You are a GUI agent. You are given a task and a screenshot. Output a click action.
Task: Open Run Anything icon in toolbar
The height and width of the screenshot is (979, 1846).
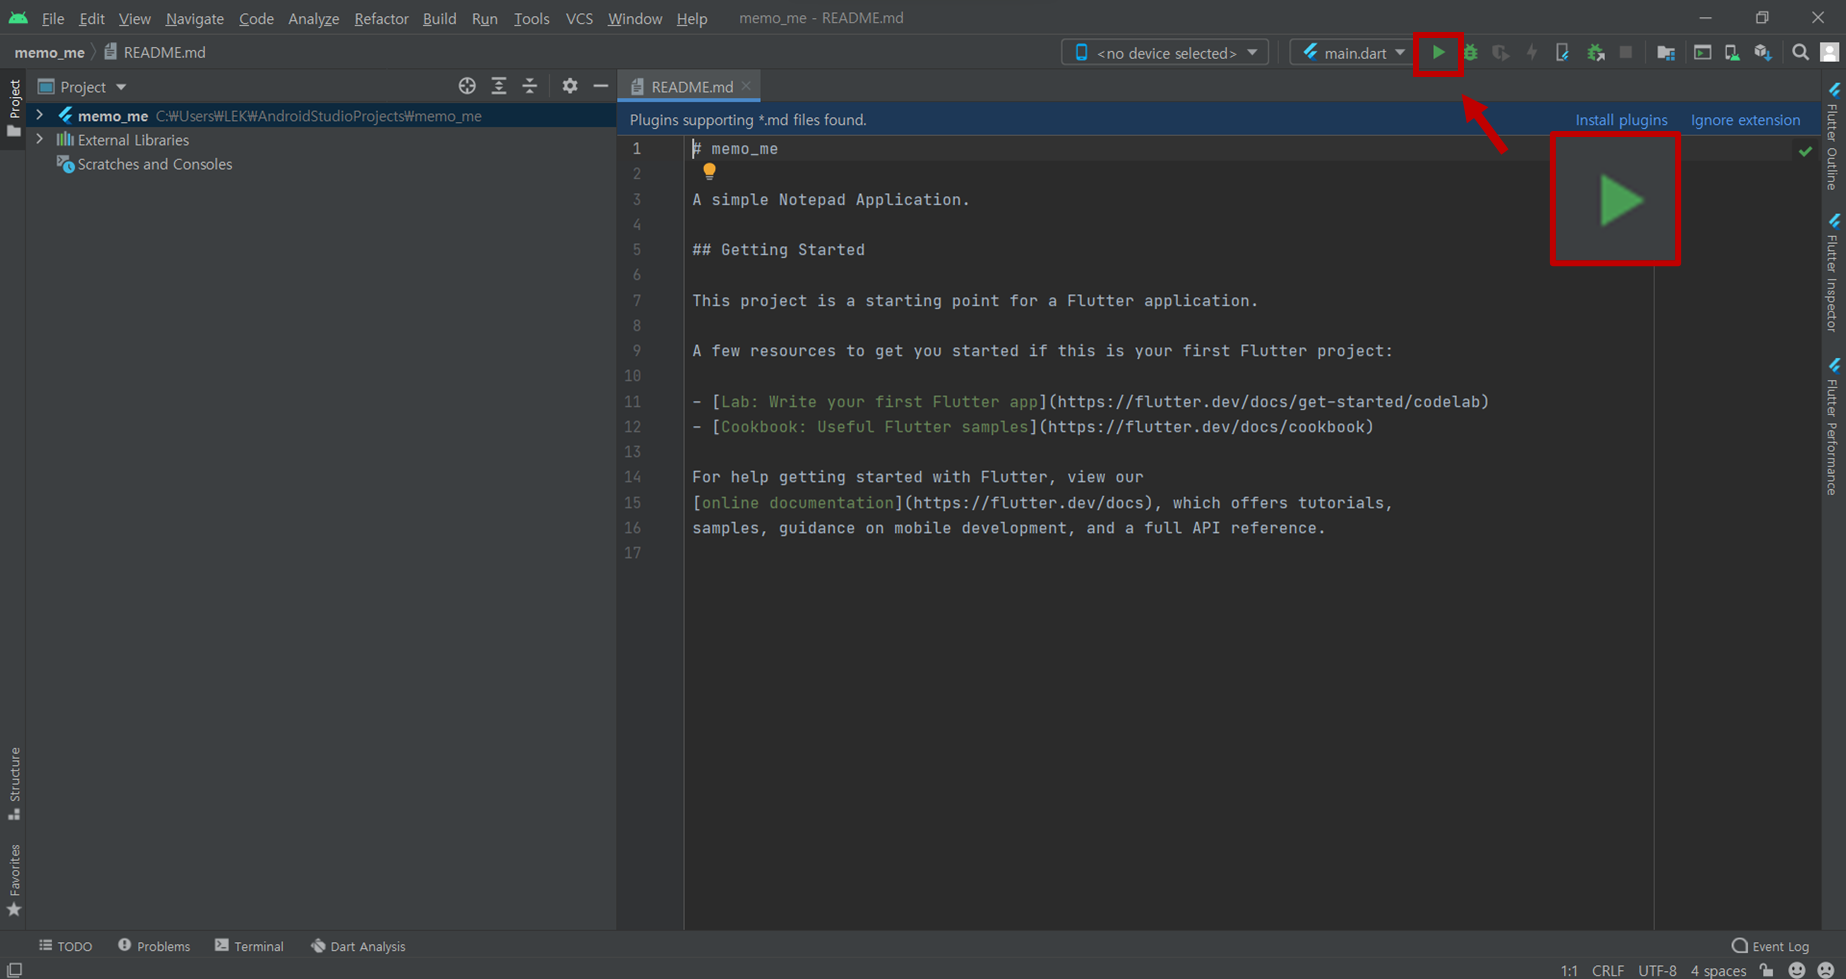tap(1702, 52)
